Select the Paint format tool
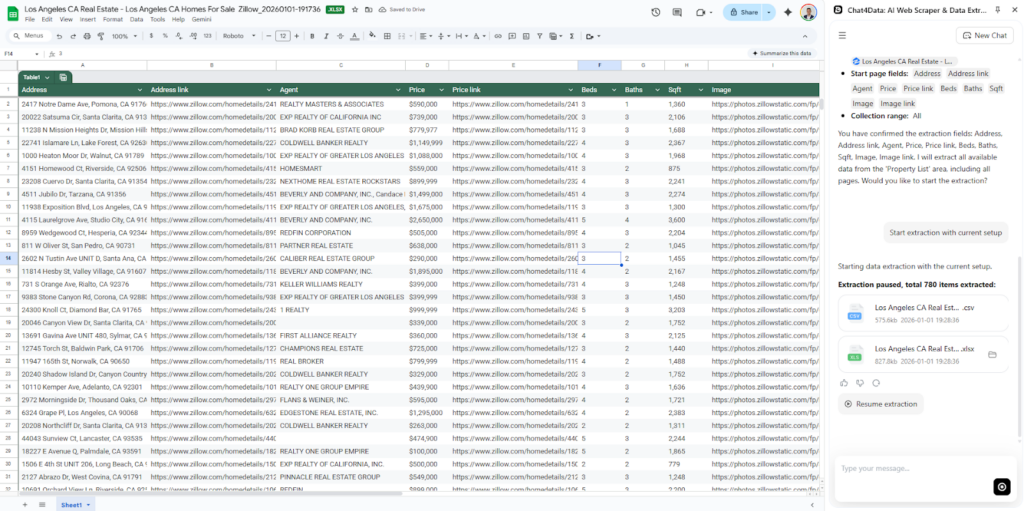 click(x=101, y=37)
